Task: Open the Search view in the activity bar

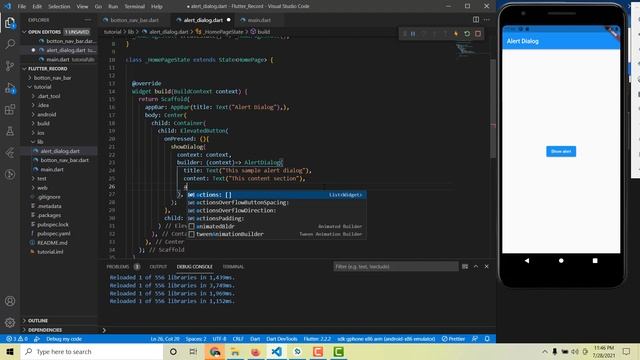Action: 10,44
